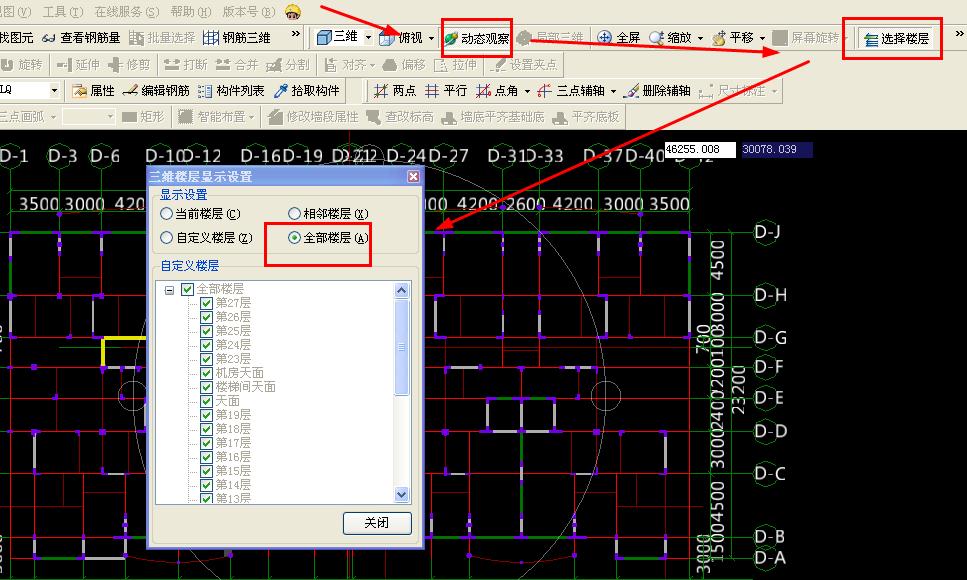Open the 在线服务(S) menu
The image size is (967, 580).
point(126,12)
